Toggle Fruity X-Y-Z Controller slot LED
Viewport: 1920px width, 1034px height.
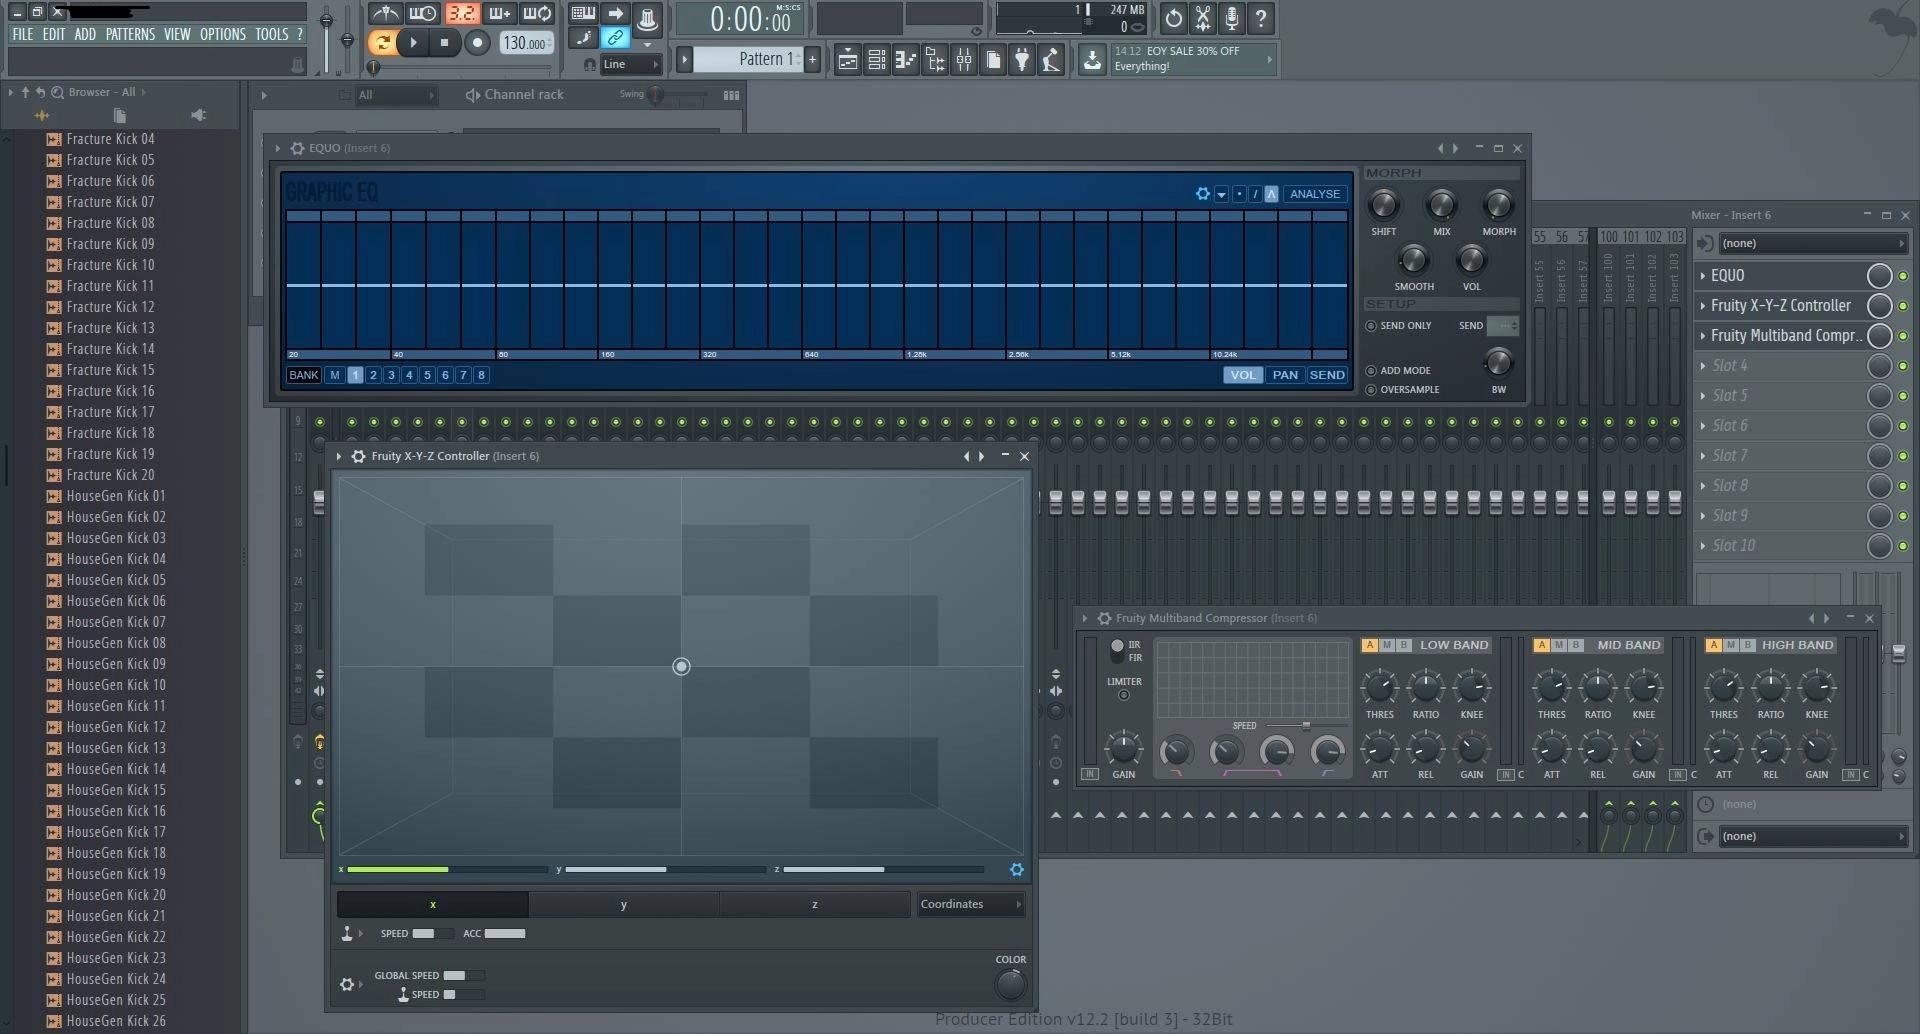click(x=1903, y=306)
